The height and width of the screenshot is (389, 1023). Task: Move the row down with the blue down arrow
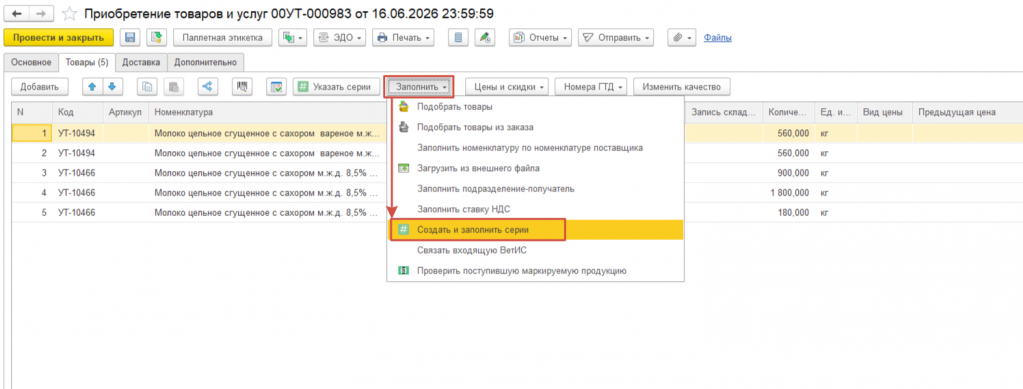click(112, 86)
